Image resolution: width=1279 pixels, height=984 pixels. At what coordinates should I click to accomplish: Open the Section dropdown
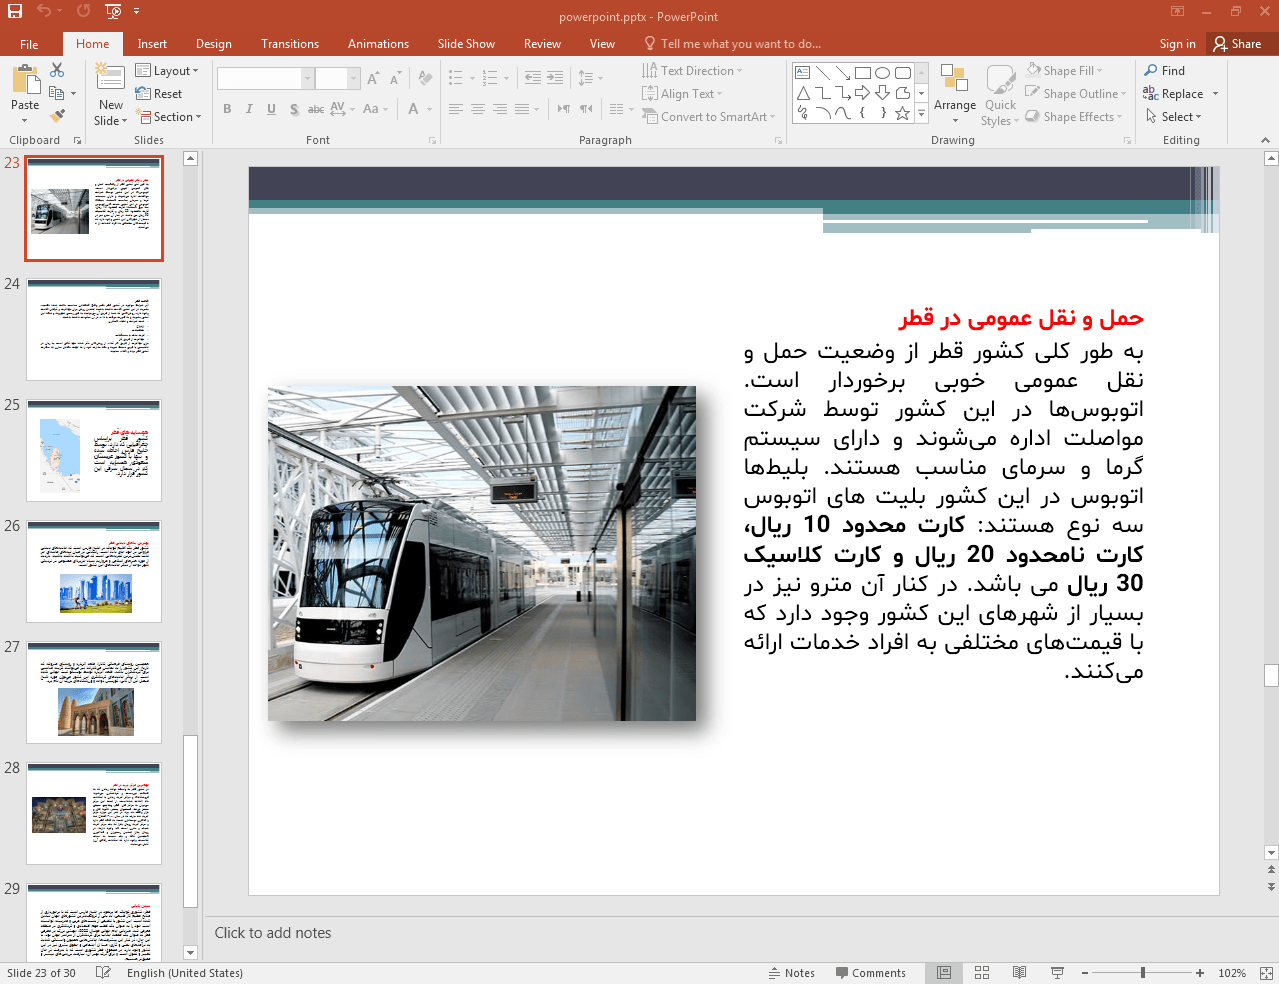click(168, 117)
